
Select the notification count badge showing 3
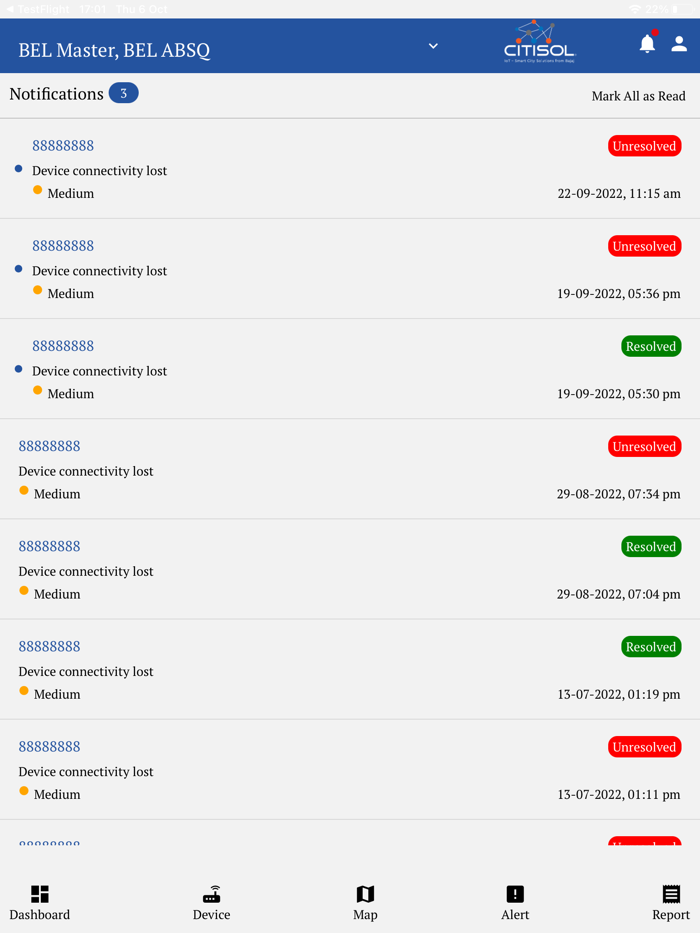click(x=123, y=93)
